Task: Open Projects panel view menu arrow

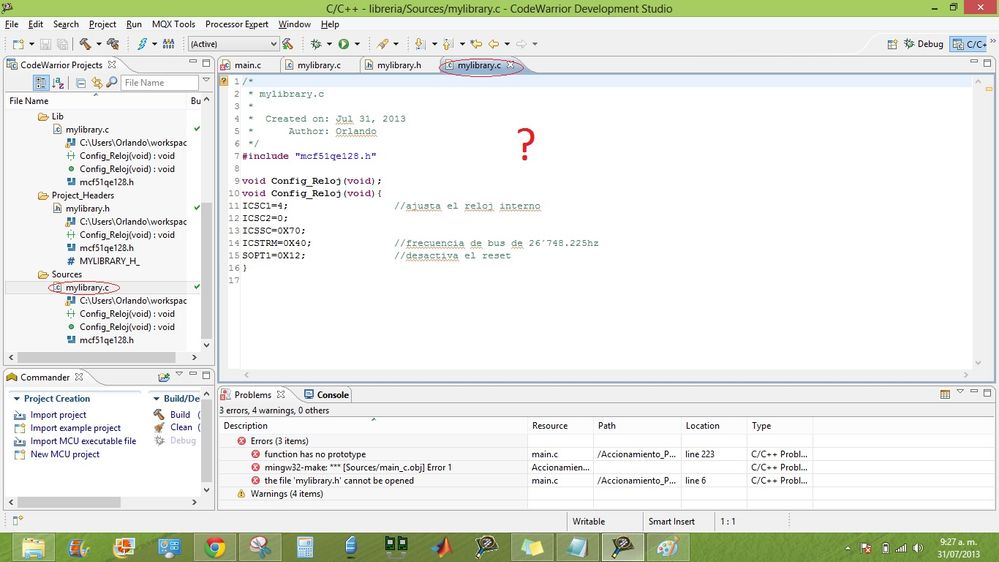Action: pyautogui.click(x=206, y=80)
